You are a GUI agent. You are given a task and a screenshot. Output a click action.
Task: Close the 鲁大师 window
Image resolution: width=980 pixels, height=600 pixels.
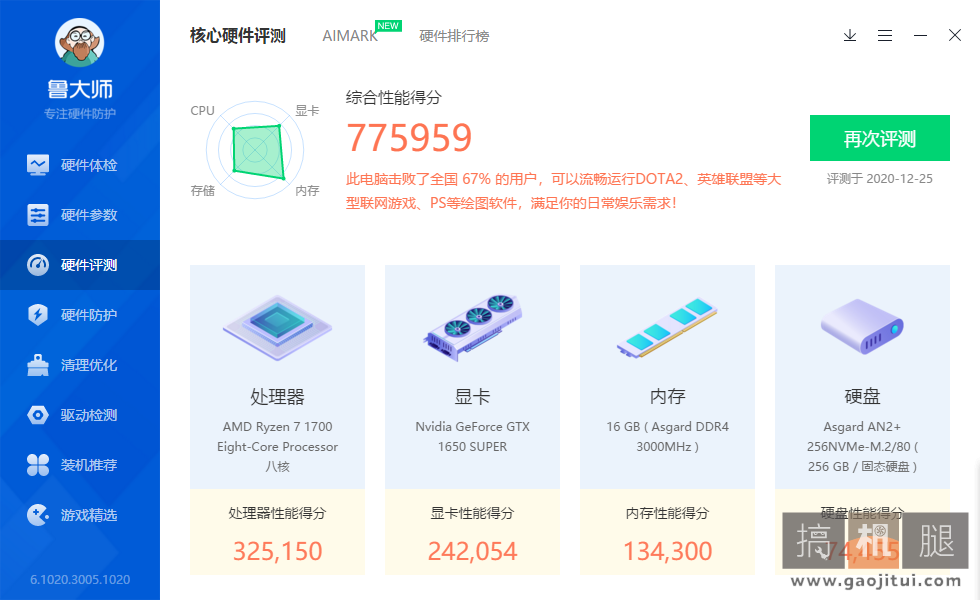point(955,36)
